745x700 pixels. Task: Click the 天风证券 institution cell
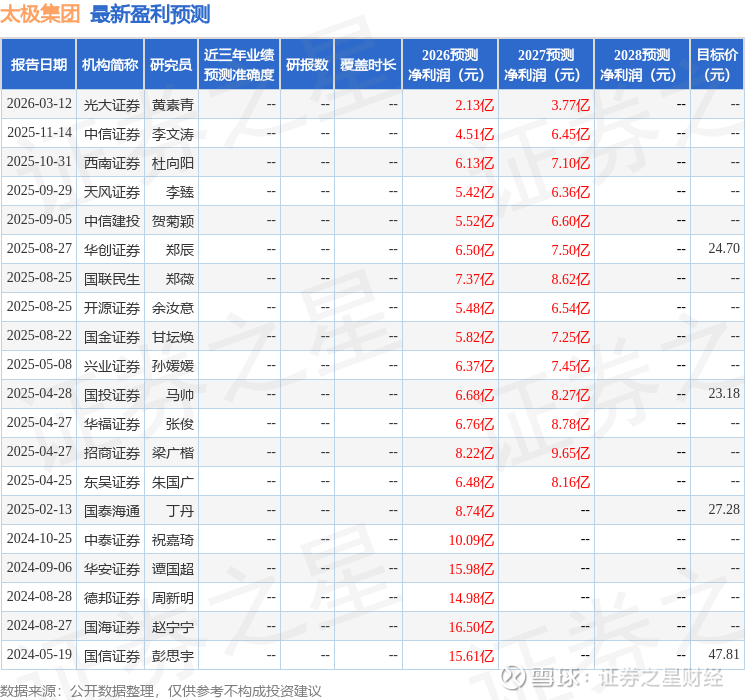coord(112,192)
